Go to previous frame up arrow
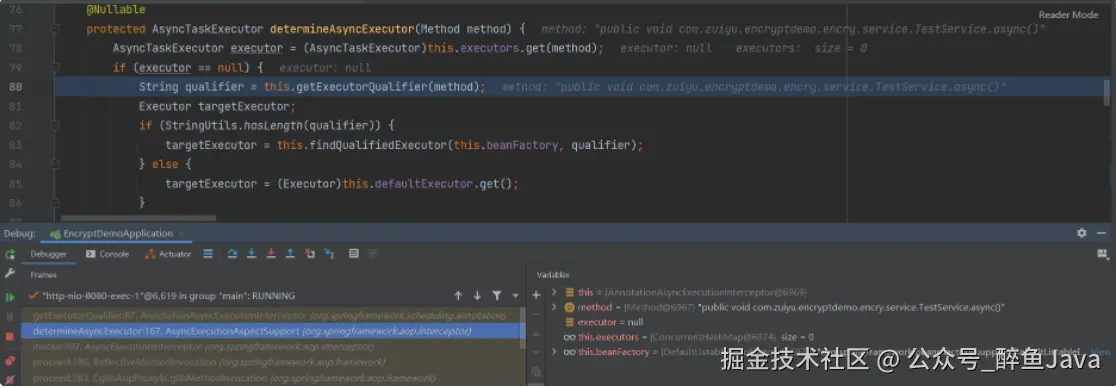The image size is (1116, 388). tap(458, 295)
